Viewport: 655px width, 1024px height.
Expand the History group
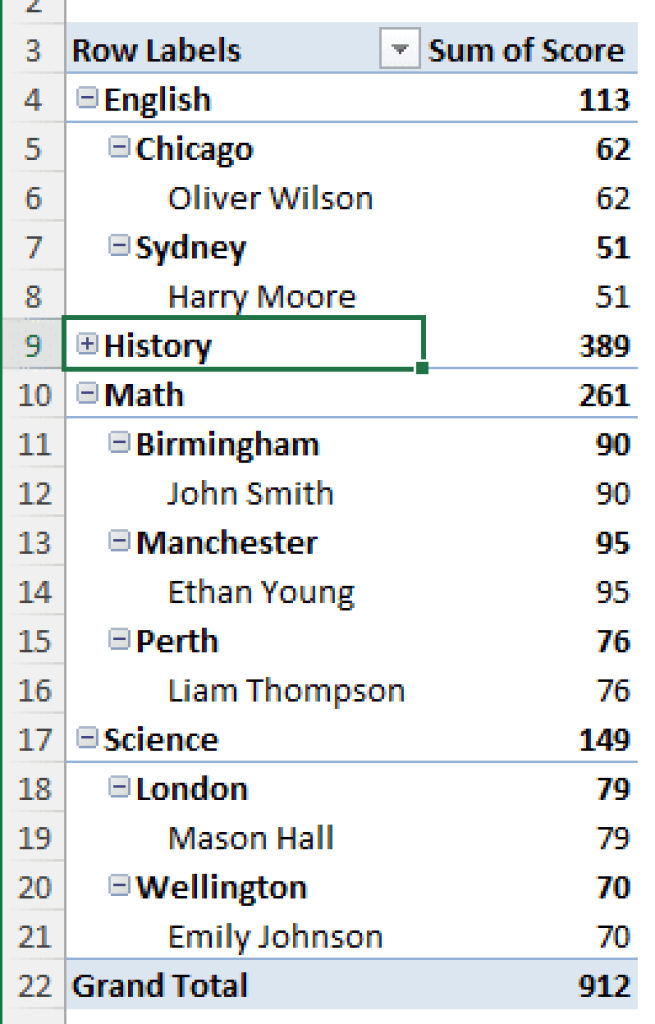coord(87,343)
